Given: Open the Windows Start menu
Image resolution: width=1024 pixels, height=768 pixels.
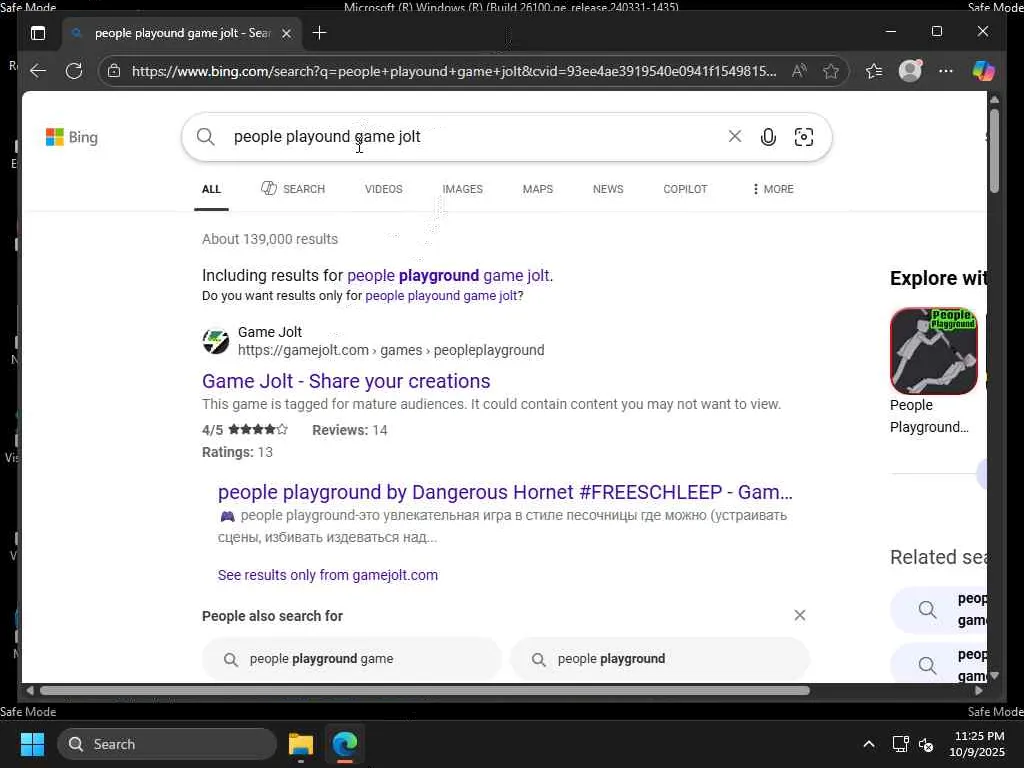Looking at the screenshot, I should pyautogui.click(x=32, y=744).
